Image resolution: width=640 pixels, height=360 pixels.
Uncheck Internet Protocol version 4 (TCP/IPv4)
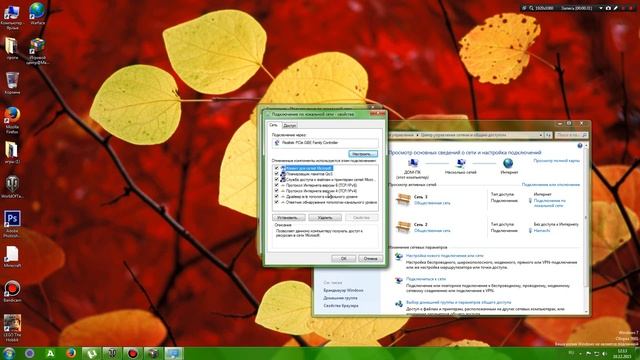click(277, 191)
